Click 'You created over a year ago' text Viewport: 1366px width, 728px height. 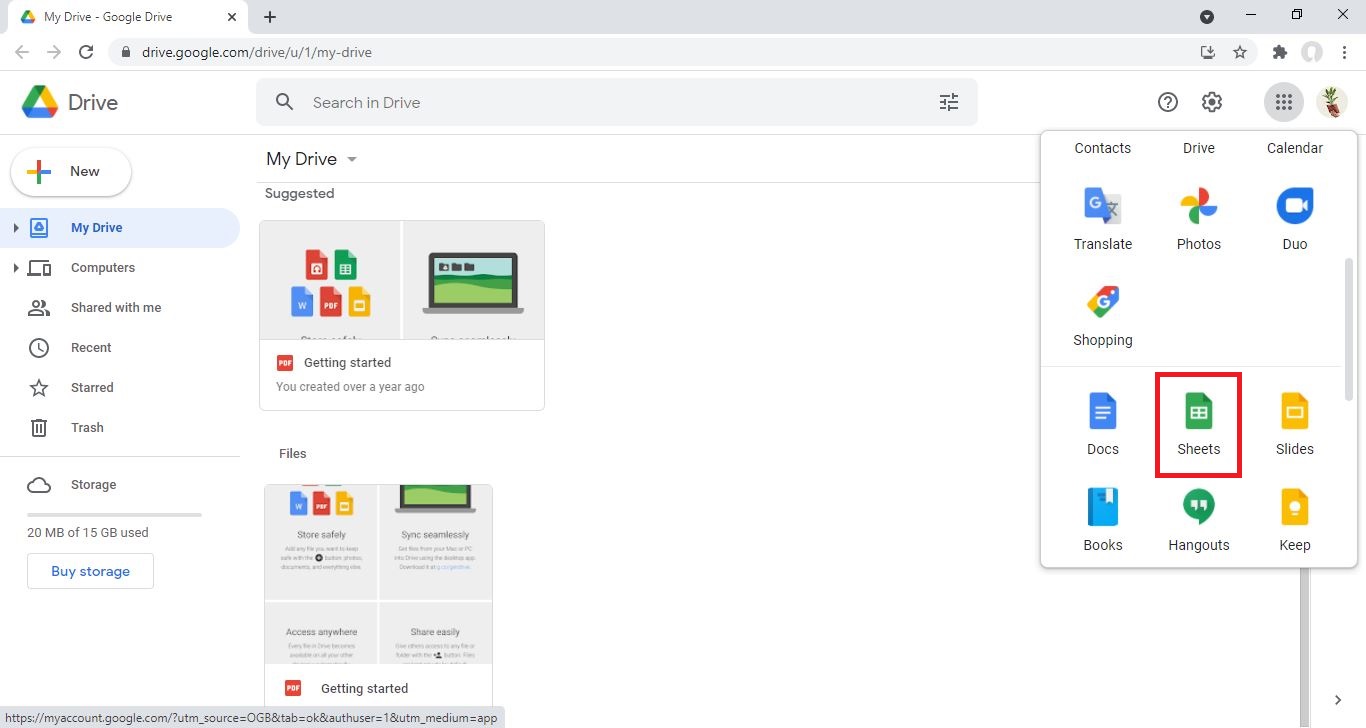pyautogui.click(x=350, y=387)
